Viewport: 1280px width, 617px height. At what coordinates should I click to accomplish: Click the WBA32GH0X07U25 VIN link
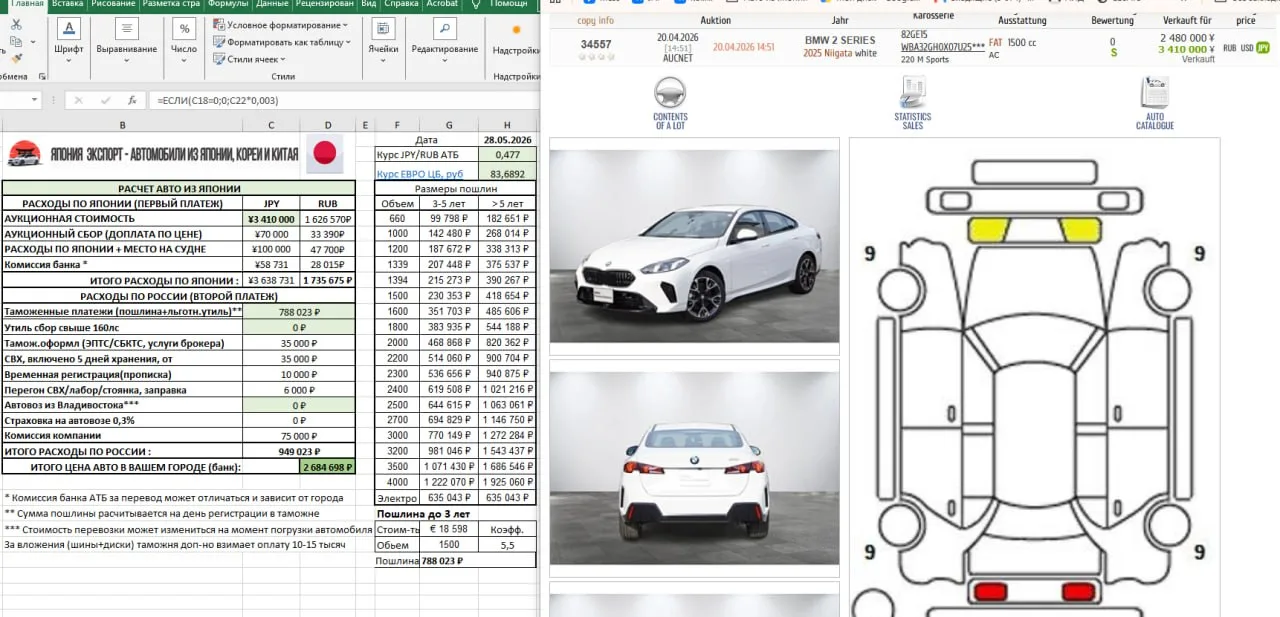point(942,47)
